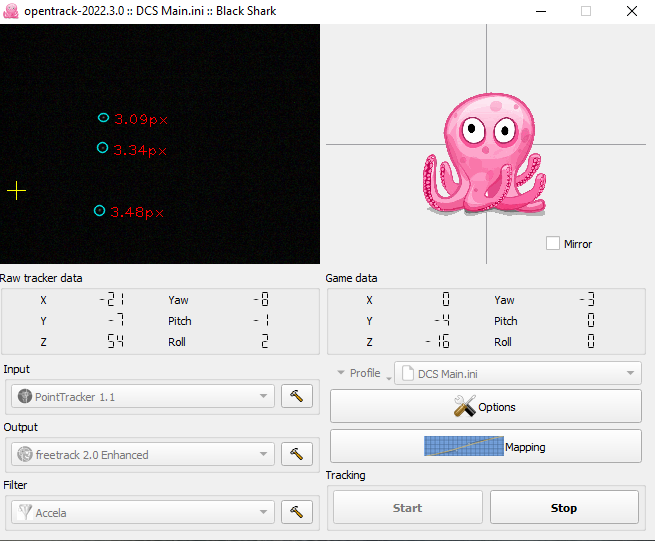Open the DCS Main.ini profile selector
Image resolution: width=655 pixels, height=541 pixels.
coord(517,373)
